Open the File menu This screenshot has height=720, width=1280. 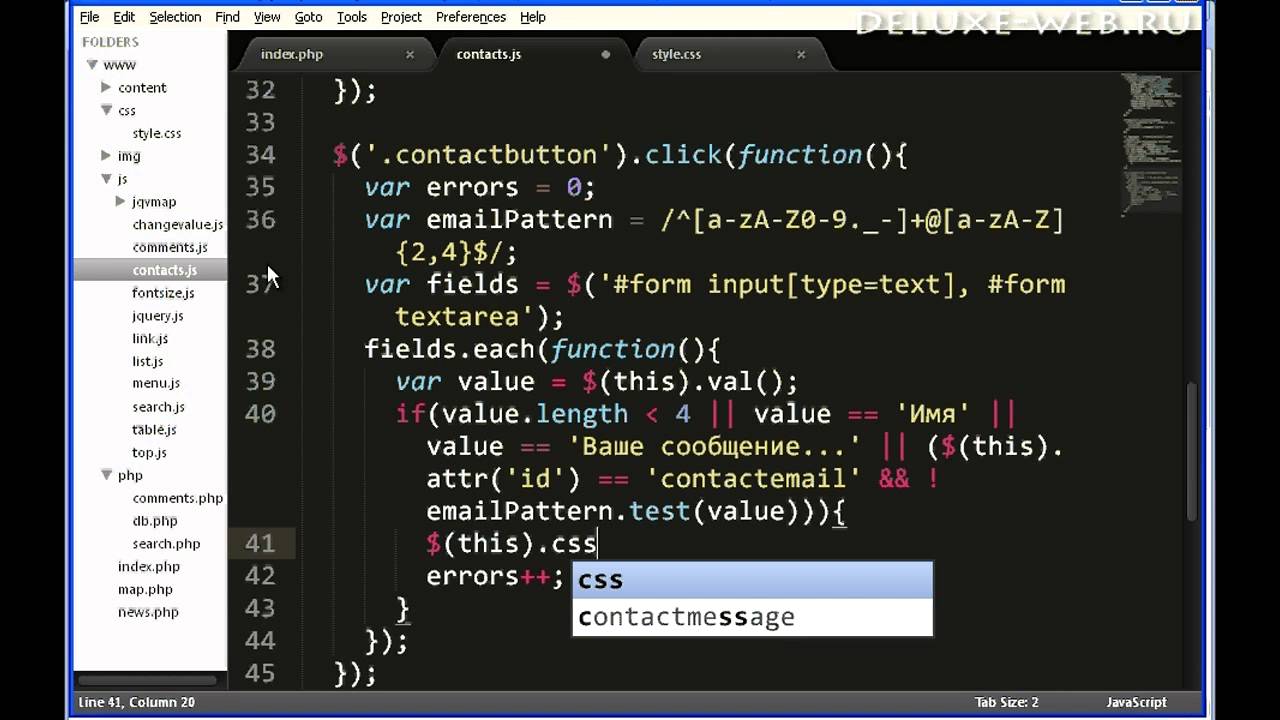click(x=89, y=17)
